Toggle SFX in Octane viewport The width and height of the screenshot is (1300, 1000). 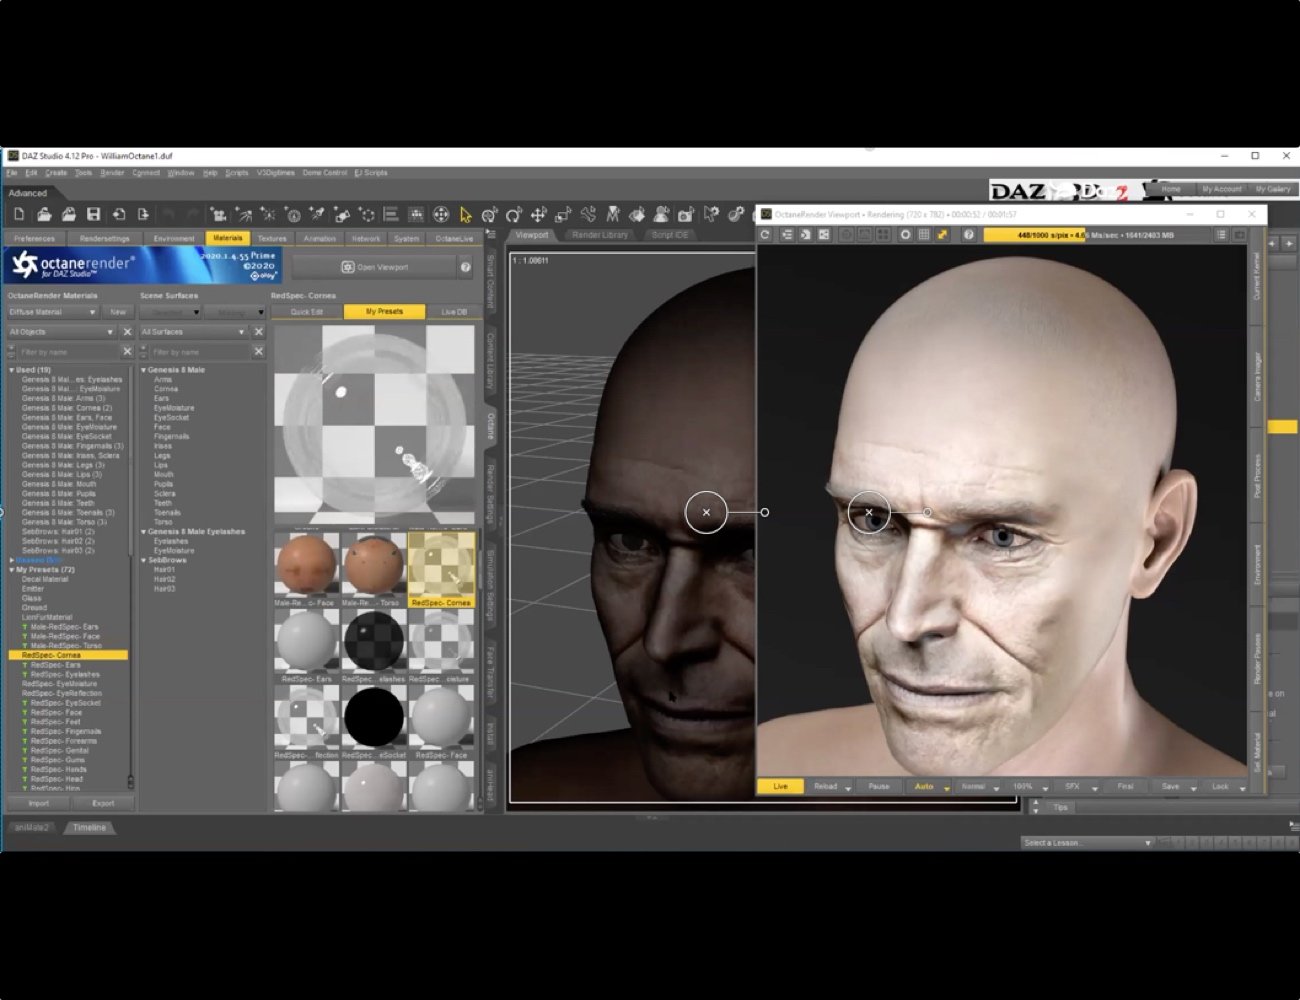1072,786
